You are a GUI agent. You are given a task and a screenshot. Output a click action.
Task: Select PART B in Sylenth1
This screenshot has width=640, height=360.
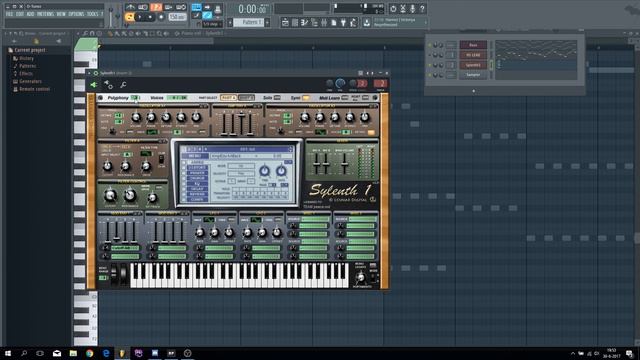pos(246,98)
